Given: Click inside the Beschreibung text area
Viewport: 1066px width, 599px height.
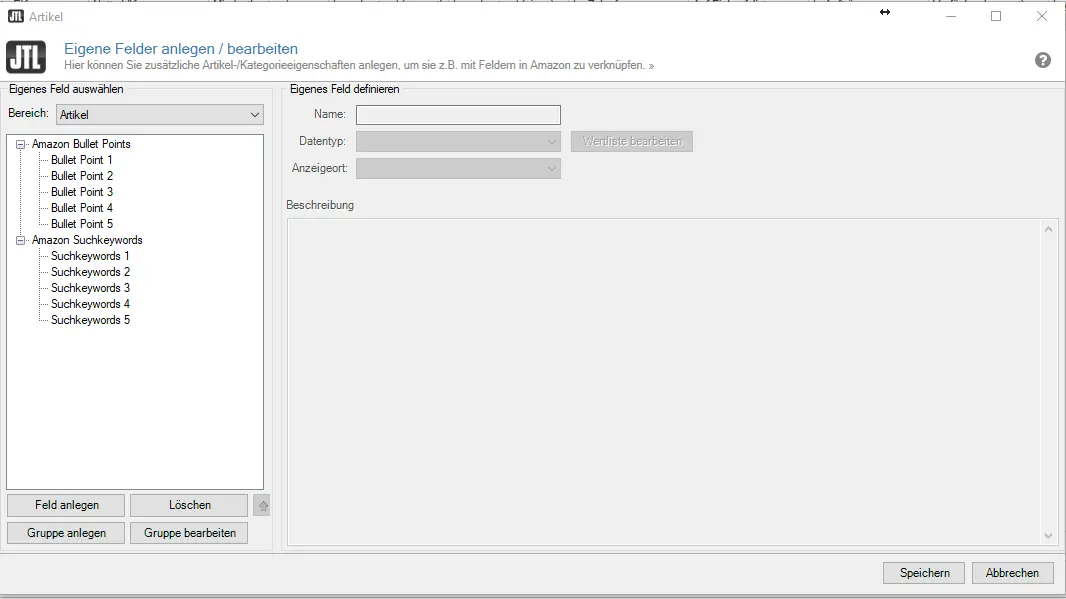Looking at the screenshot, I should 665,382.
